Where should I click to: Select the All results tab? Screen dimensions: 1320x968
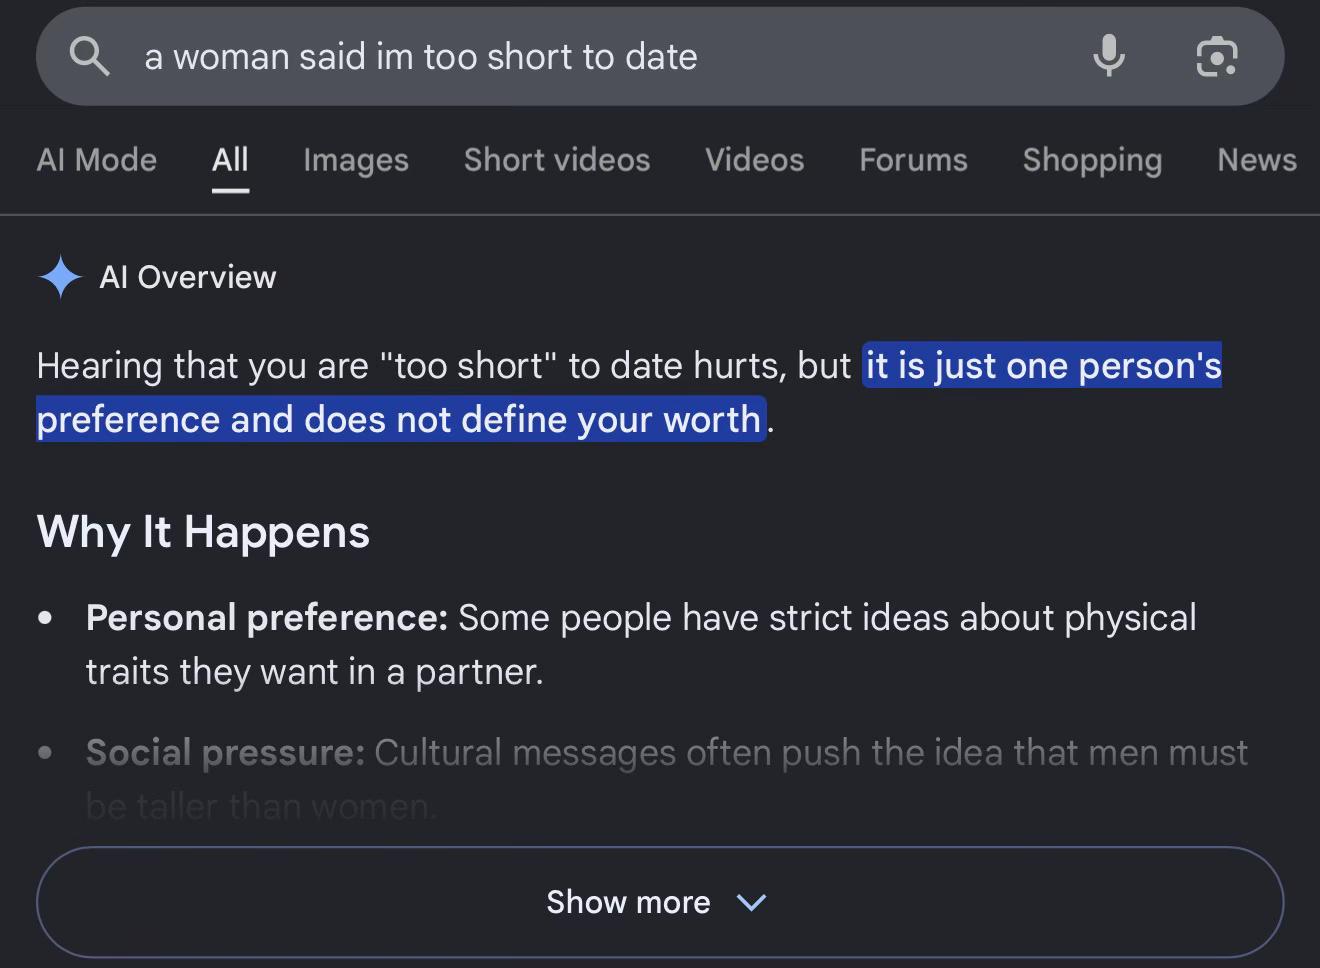pos(230,160)
